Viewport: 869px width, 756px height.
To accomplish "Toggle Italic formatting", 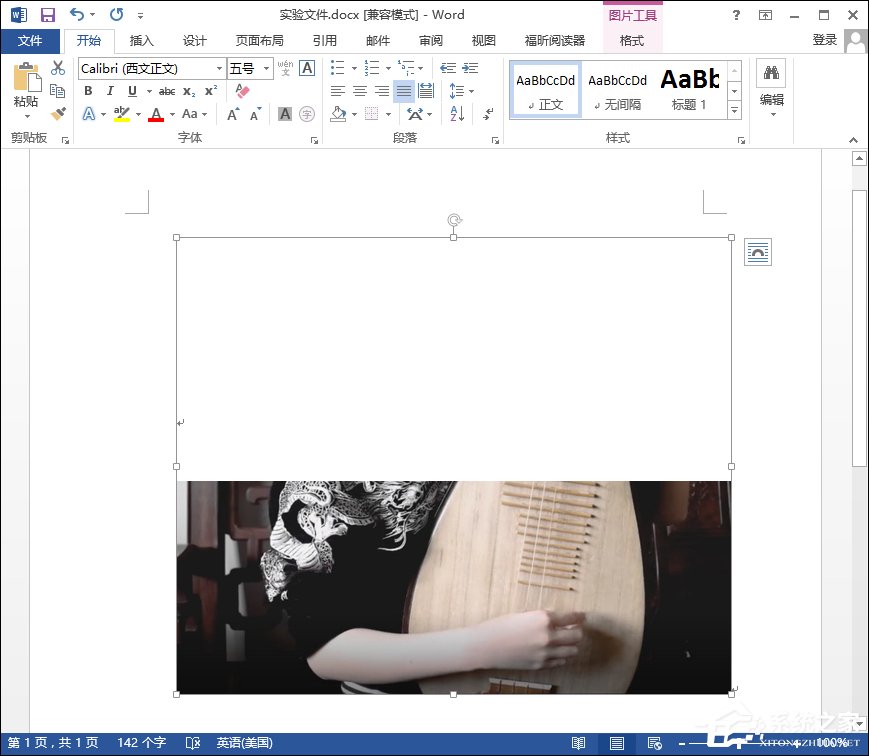I will coord(110,91).
